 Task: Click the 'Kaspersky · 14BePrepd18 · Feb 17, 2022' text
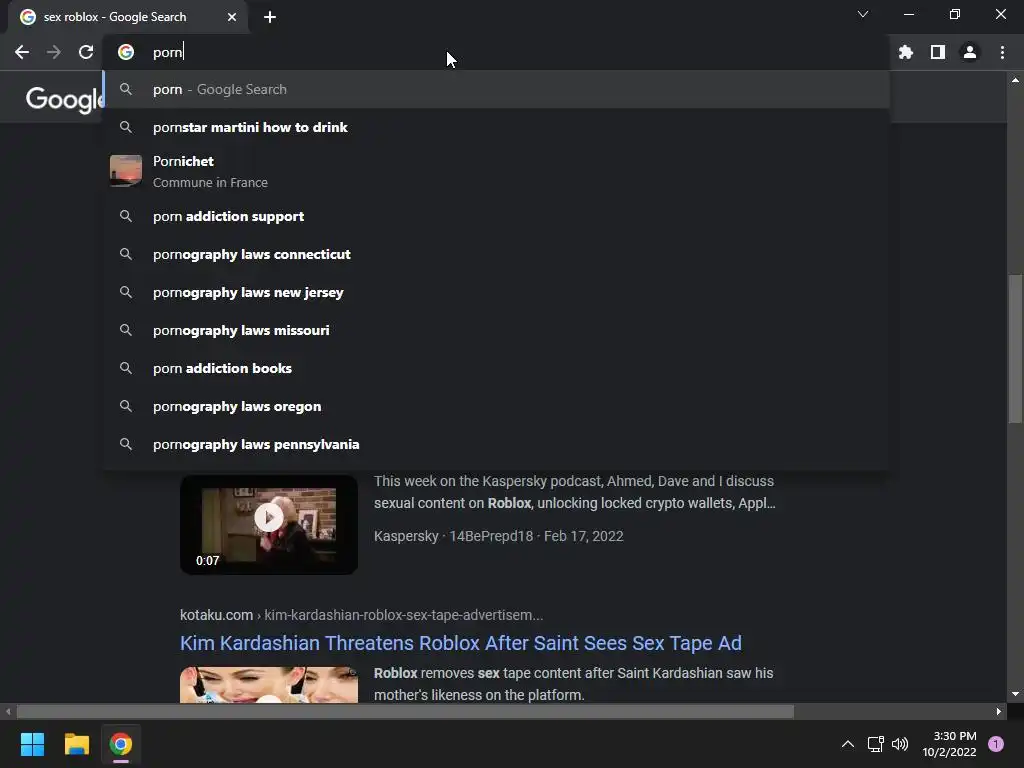[x=498, y=536]
